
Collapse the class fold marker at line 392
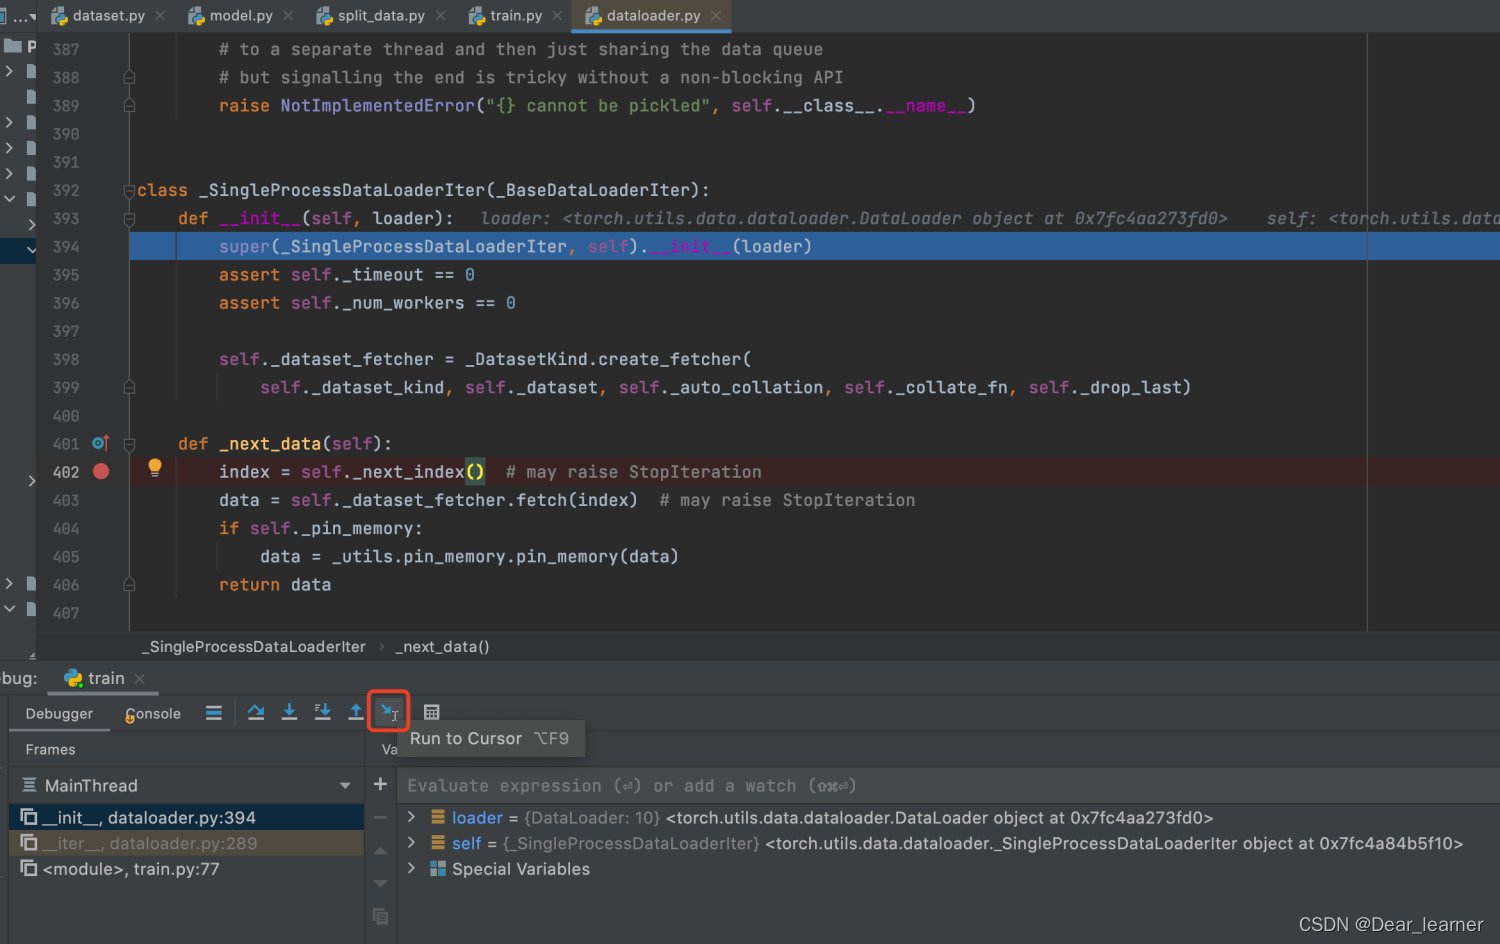click(x=129, y=190)
